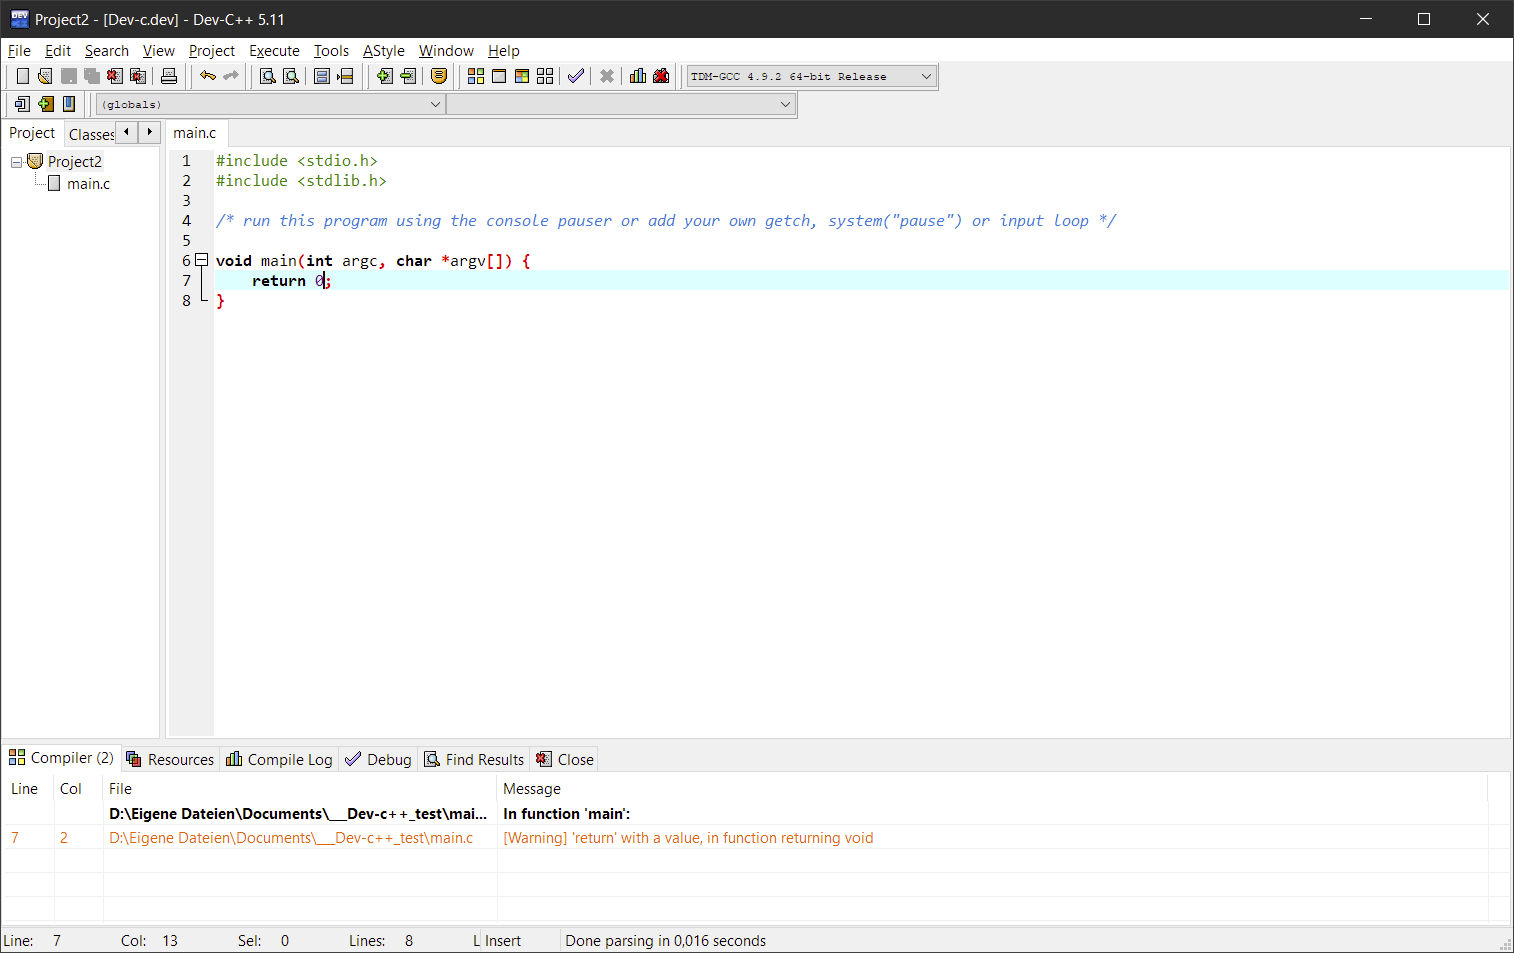Place cursor on the #include <stdio.h> line

[297, 161]
